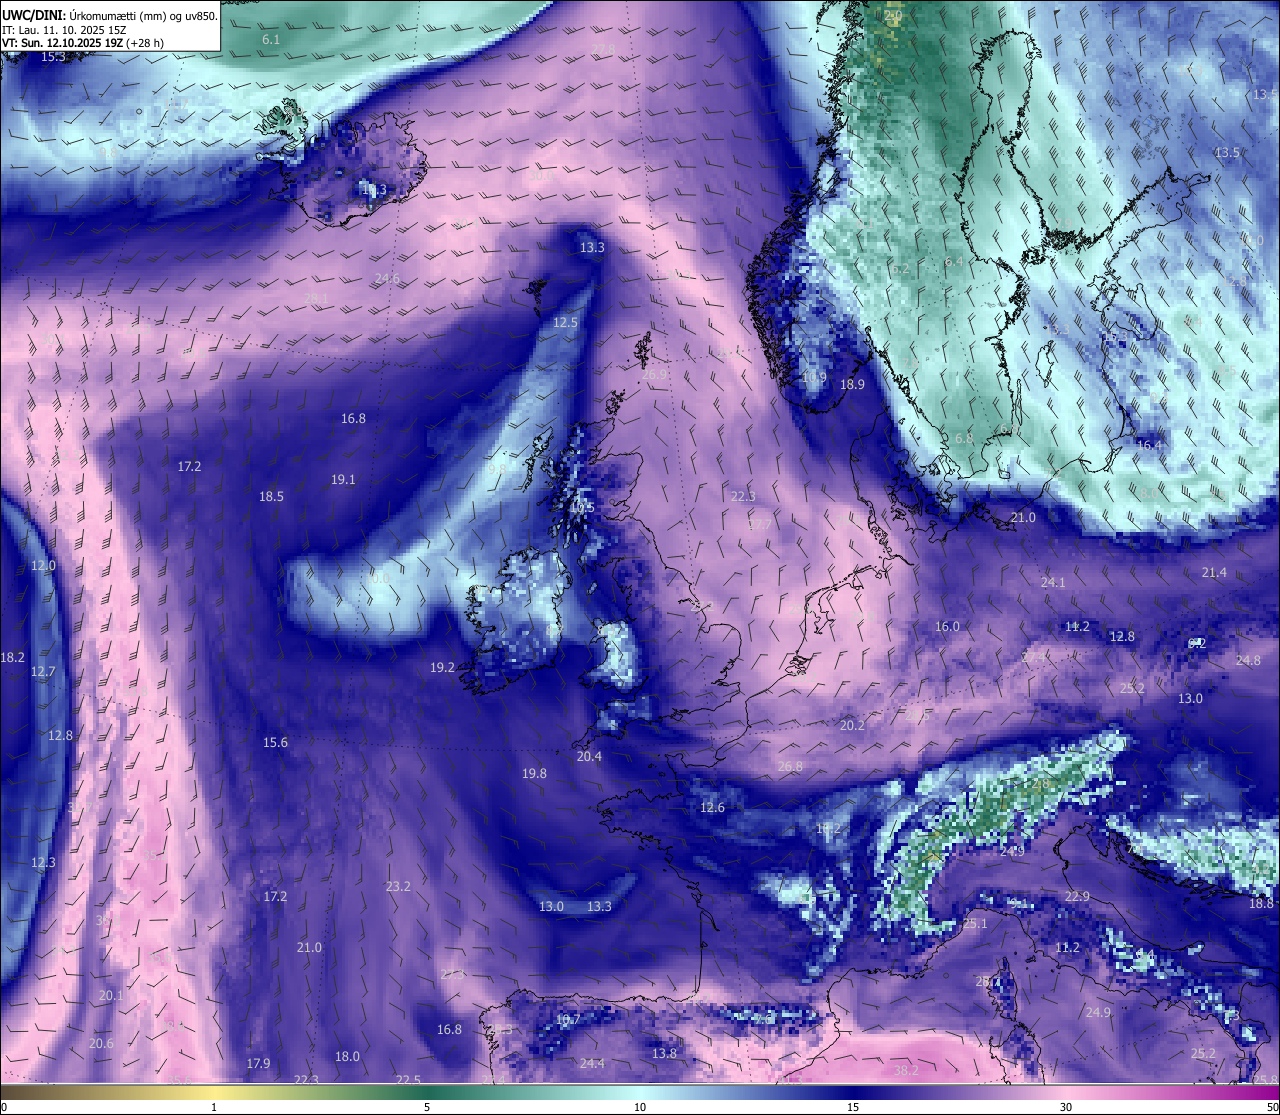Viewport: 1280px width, 1115px height.
Task: Click the 24.8 value label
Action: coord(1248,660)
